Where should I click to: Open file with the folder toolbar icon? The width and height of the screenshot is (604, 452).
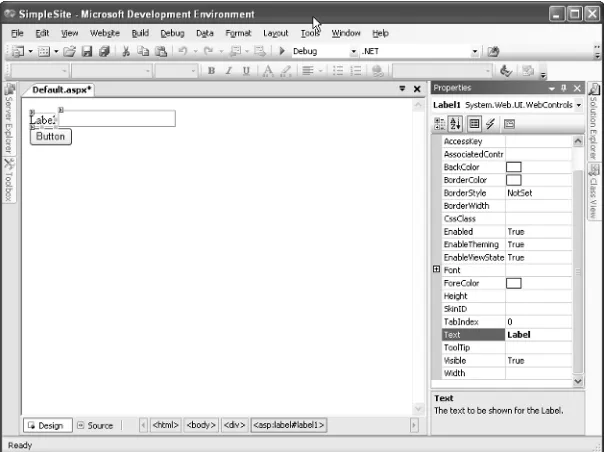[x=69, y=51]
